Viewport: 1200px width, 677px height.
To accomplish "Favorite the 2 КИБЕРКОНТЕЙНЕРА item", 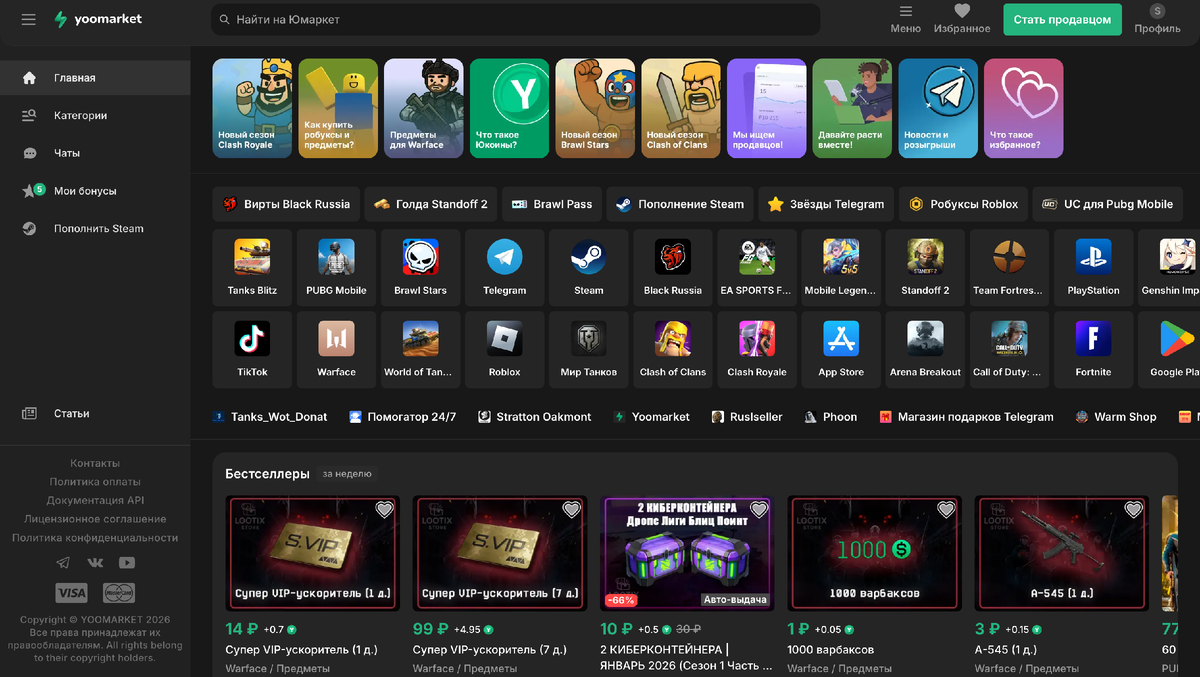I will pyautogui.click(x=759, y=510).
